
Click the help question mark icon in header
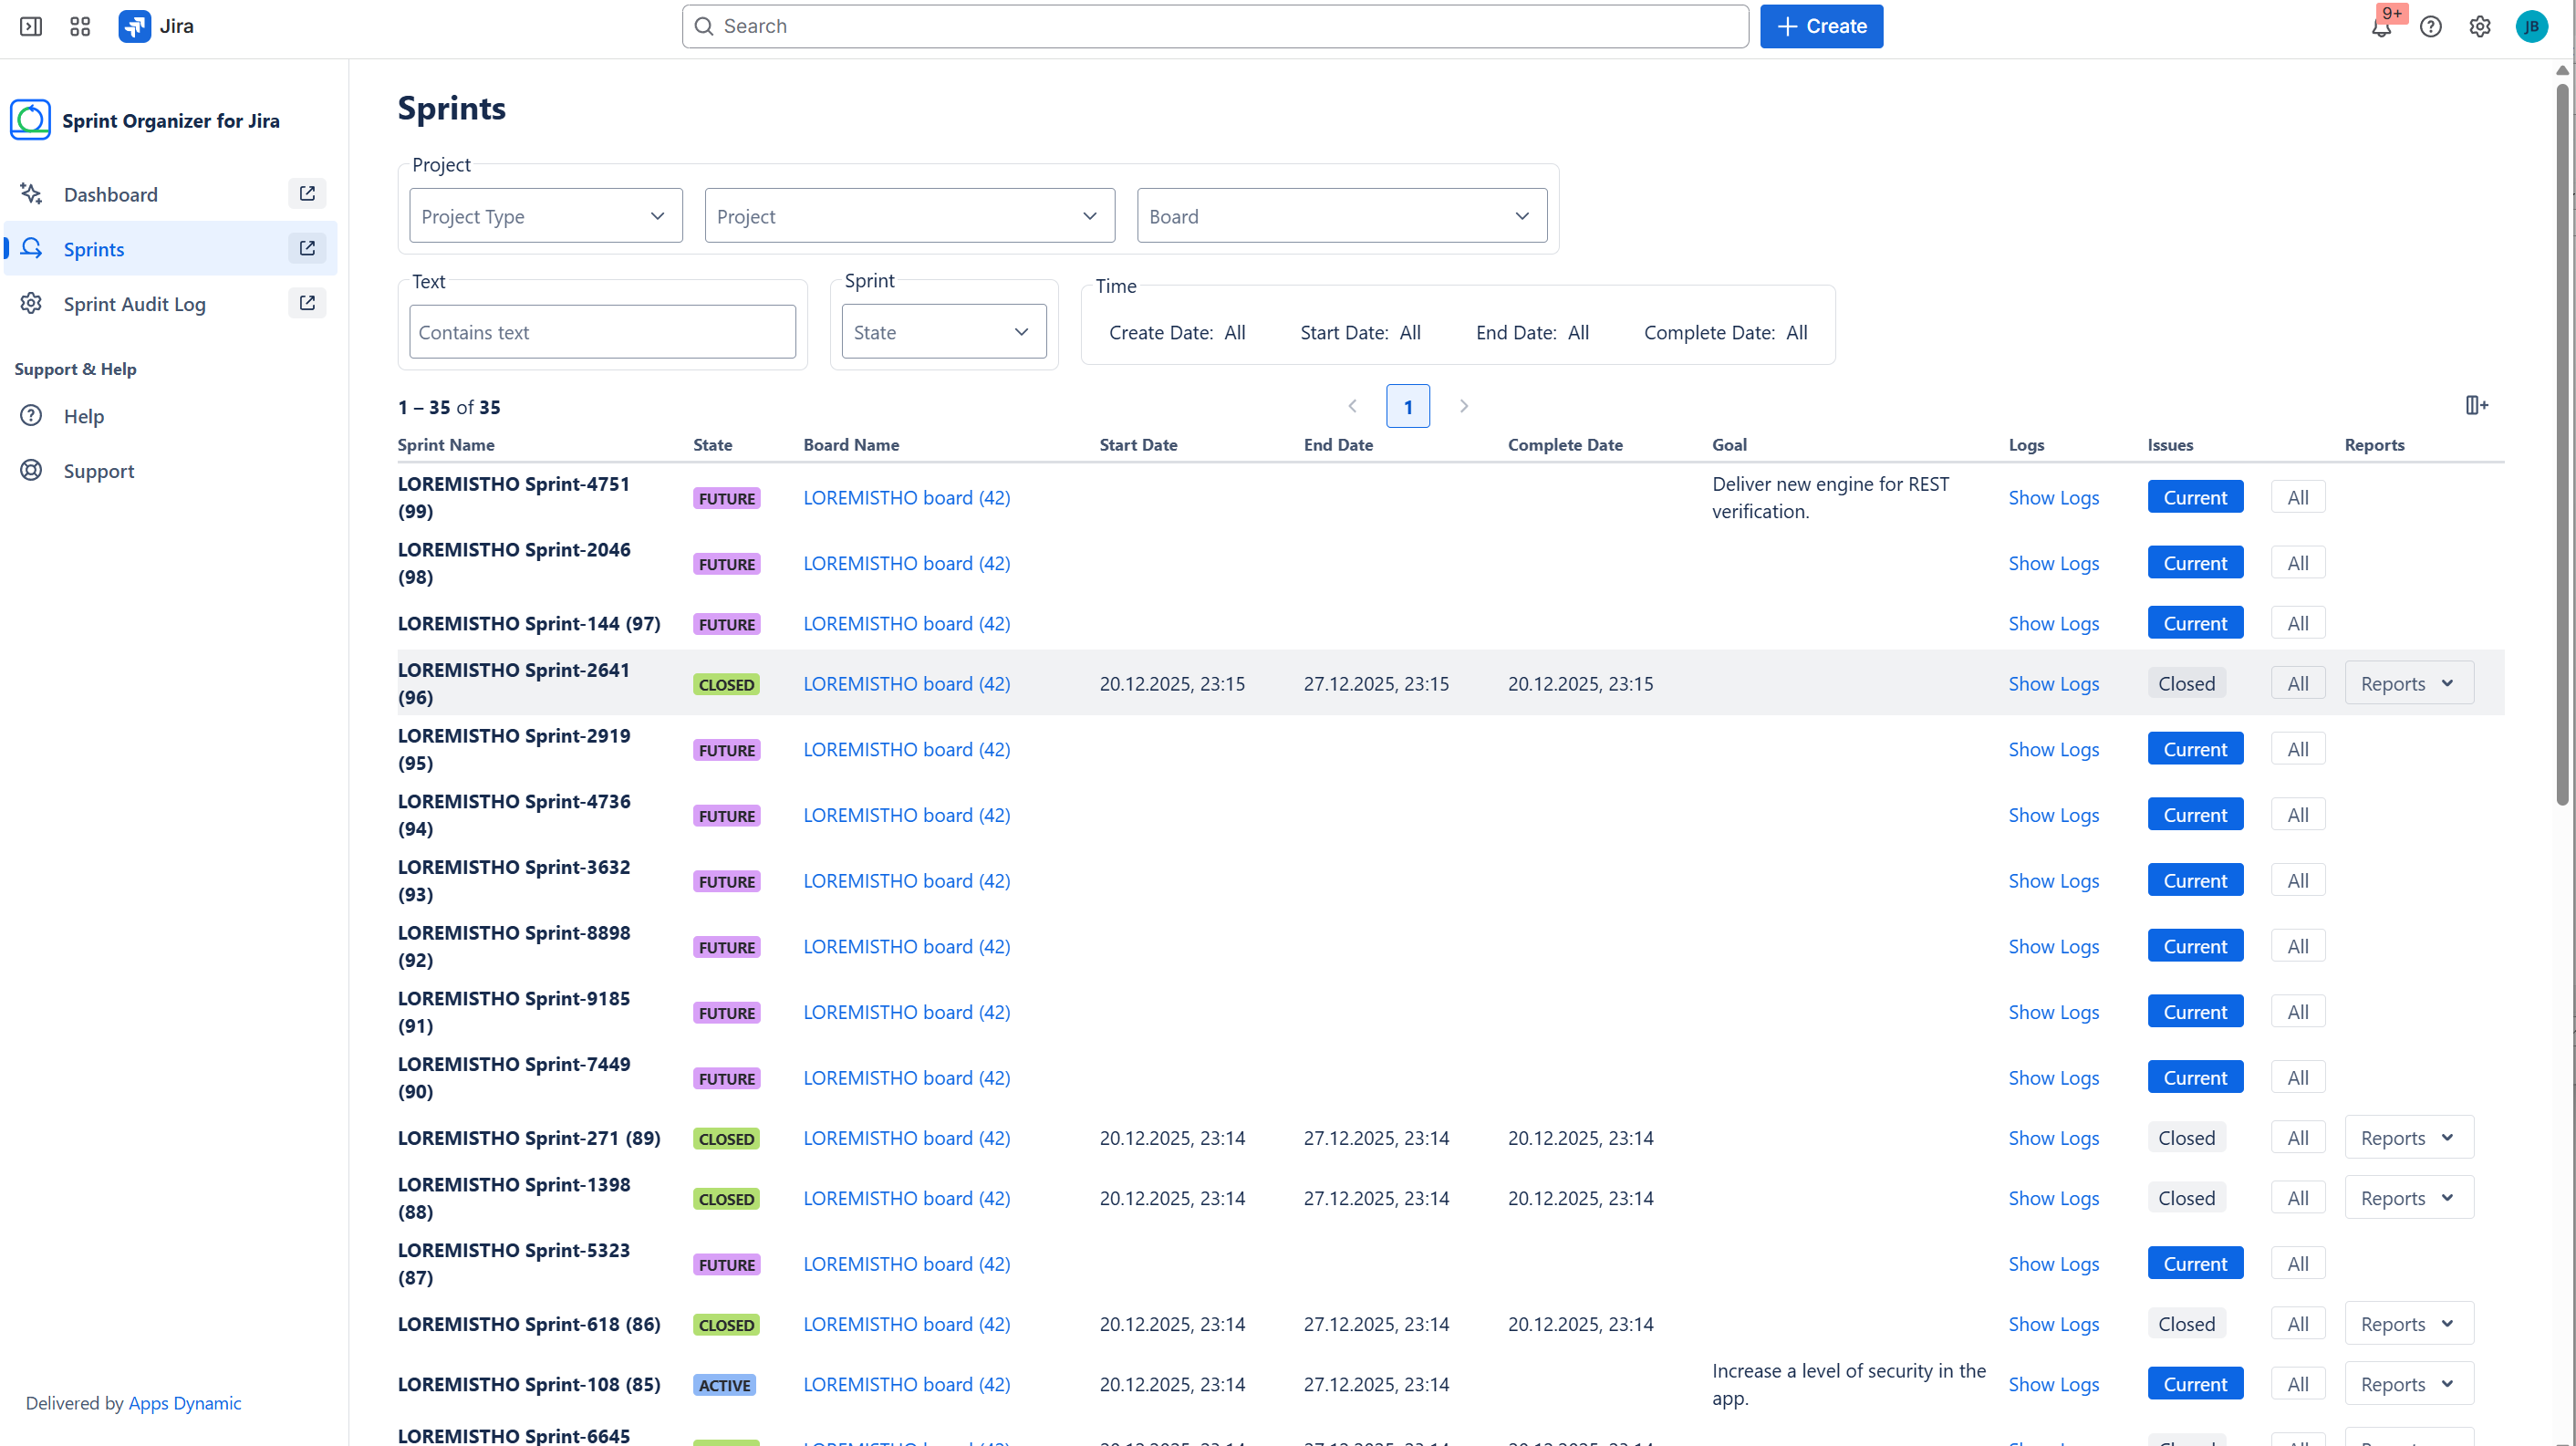[2430, 27]
